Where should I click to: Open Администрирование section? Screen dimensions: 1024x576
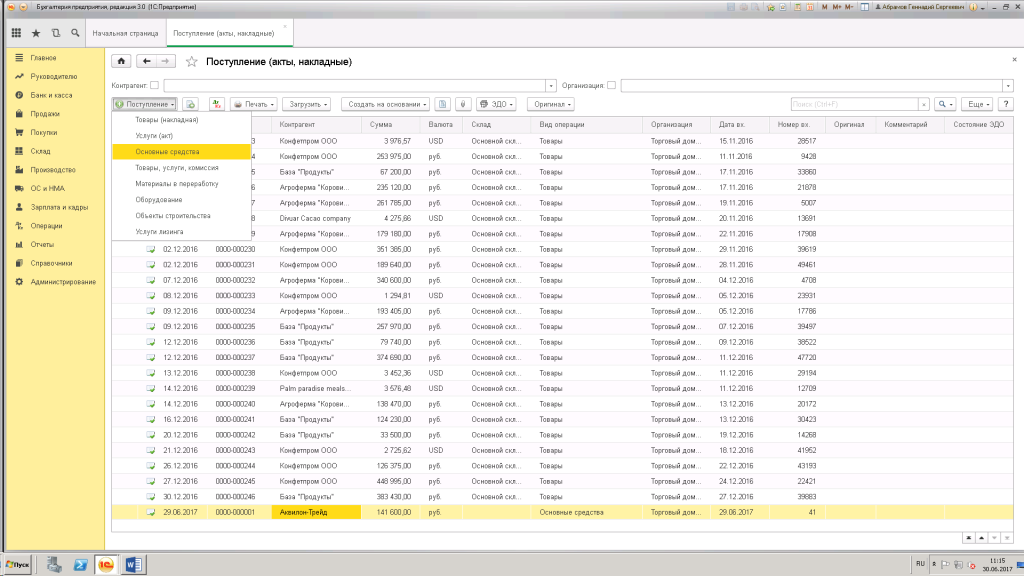[x=63, y=282]
